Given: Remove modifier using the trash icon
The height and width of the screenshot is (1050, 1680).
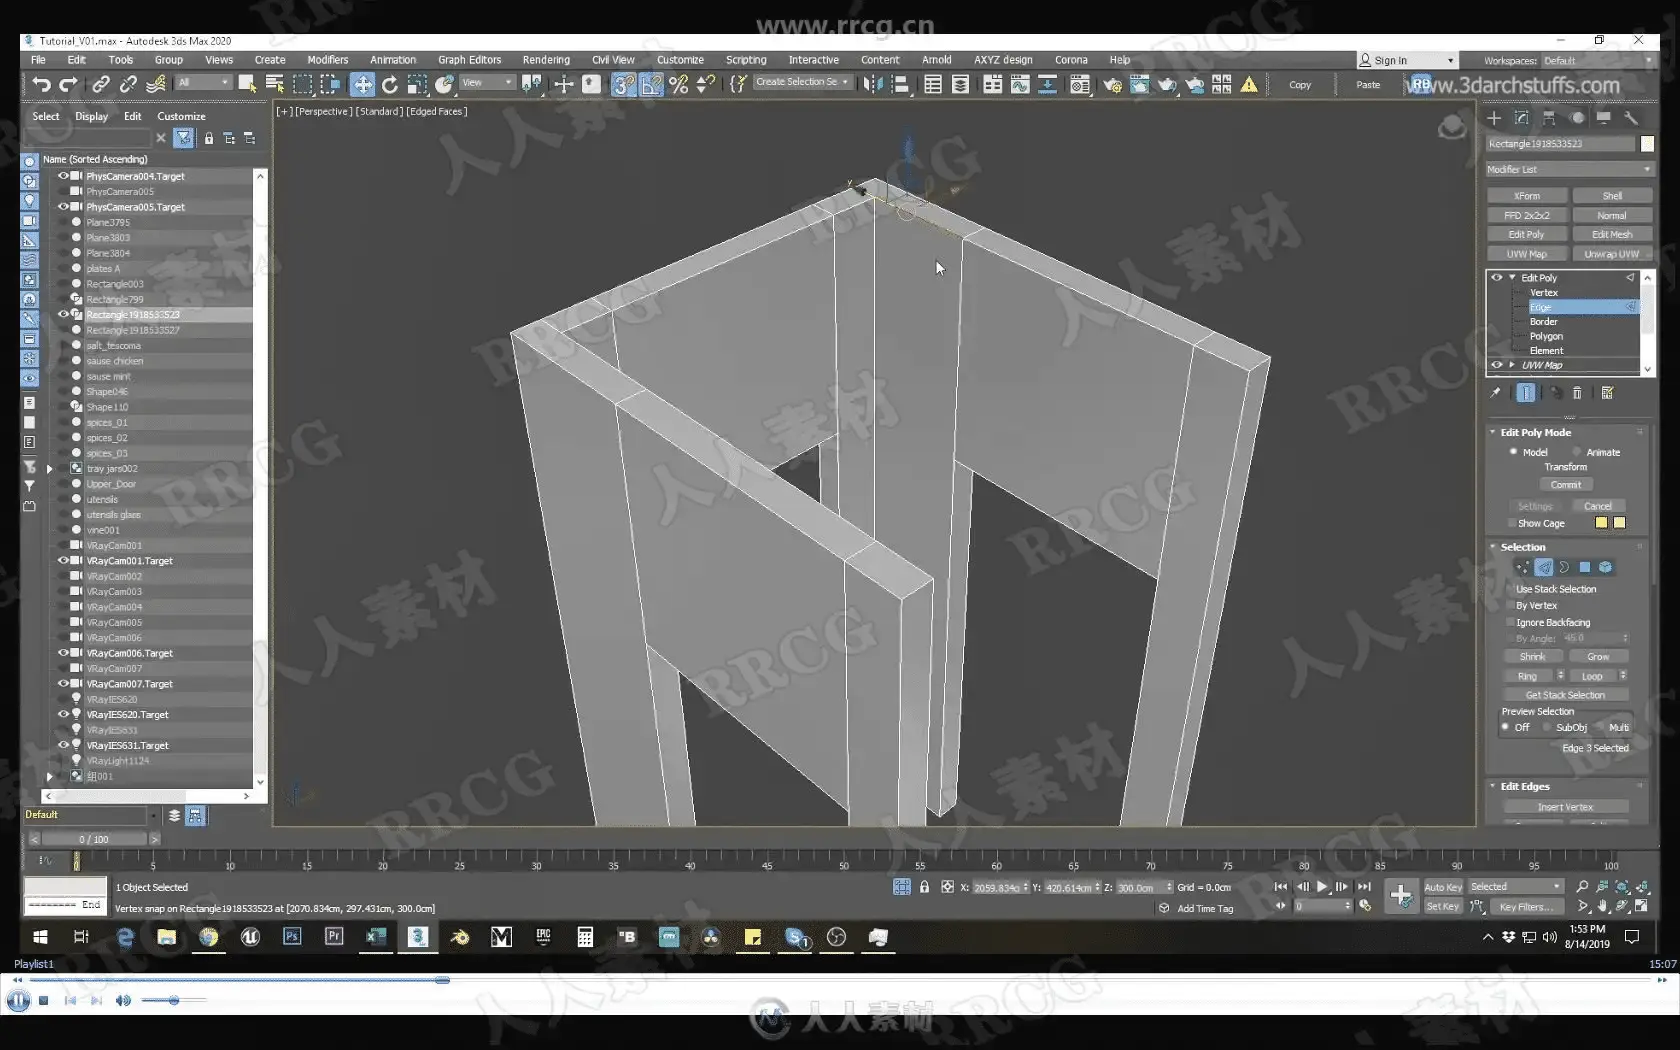Looking at the screenshot, I should (1577, 393).
